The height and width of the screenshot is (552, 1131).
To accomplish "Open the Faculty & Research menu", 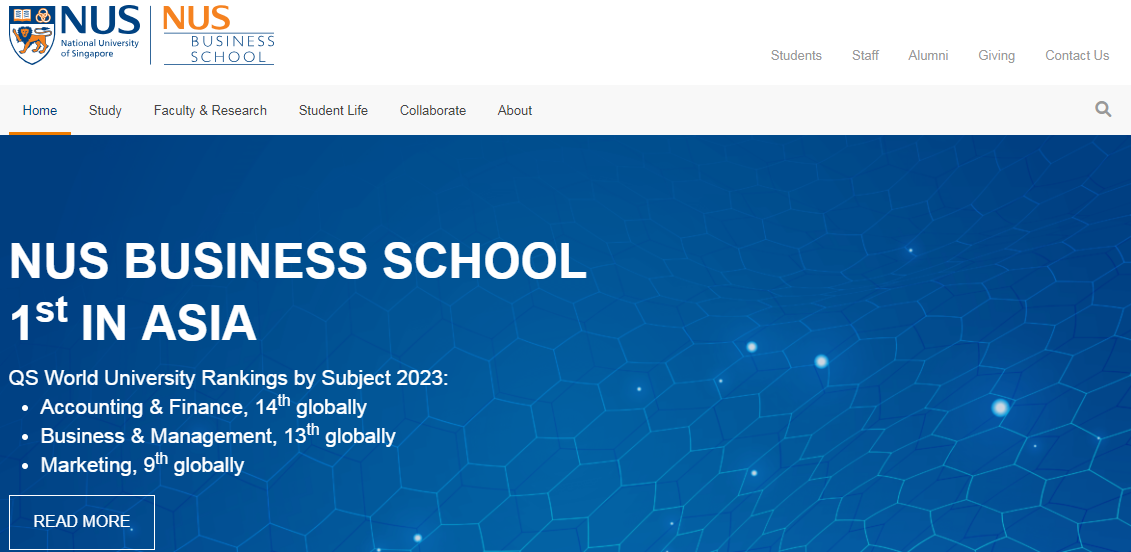I will [x=210, y=110].
